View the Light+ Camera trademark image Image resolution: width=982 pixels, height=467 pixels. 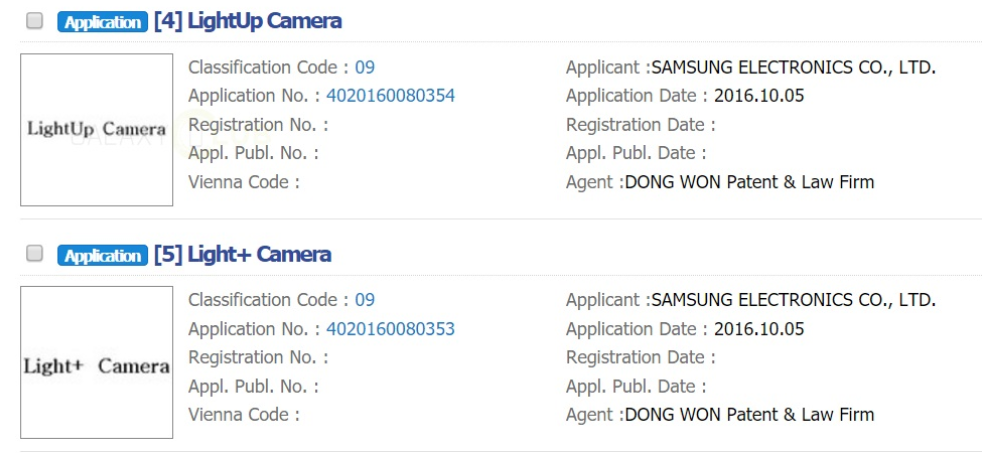[97, 363]
